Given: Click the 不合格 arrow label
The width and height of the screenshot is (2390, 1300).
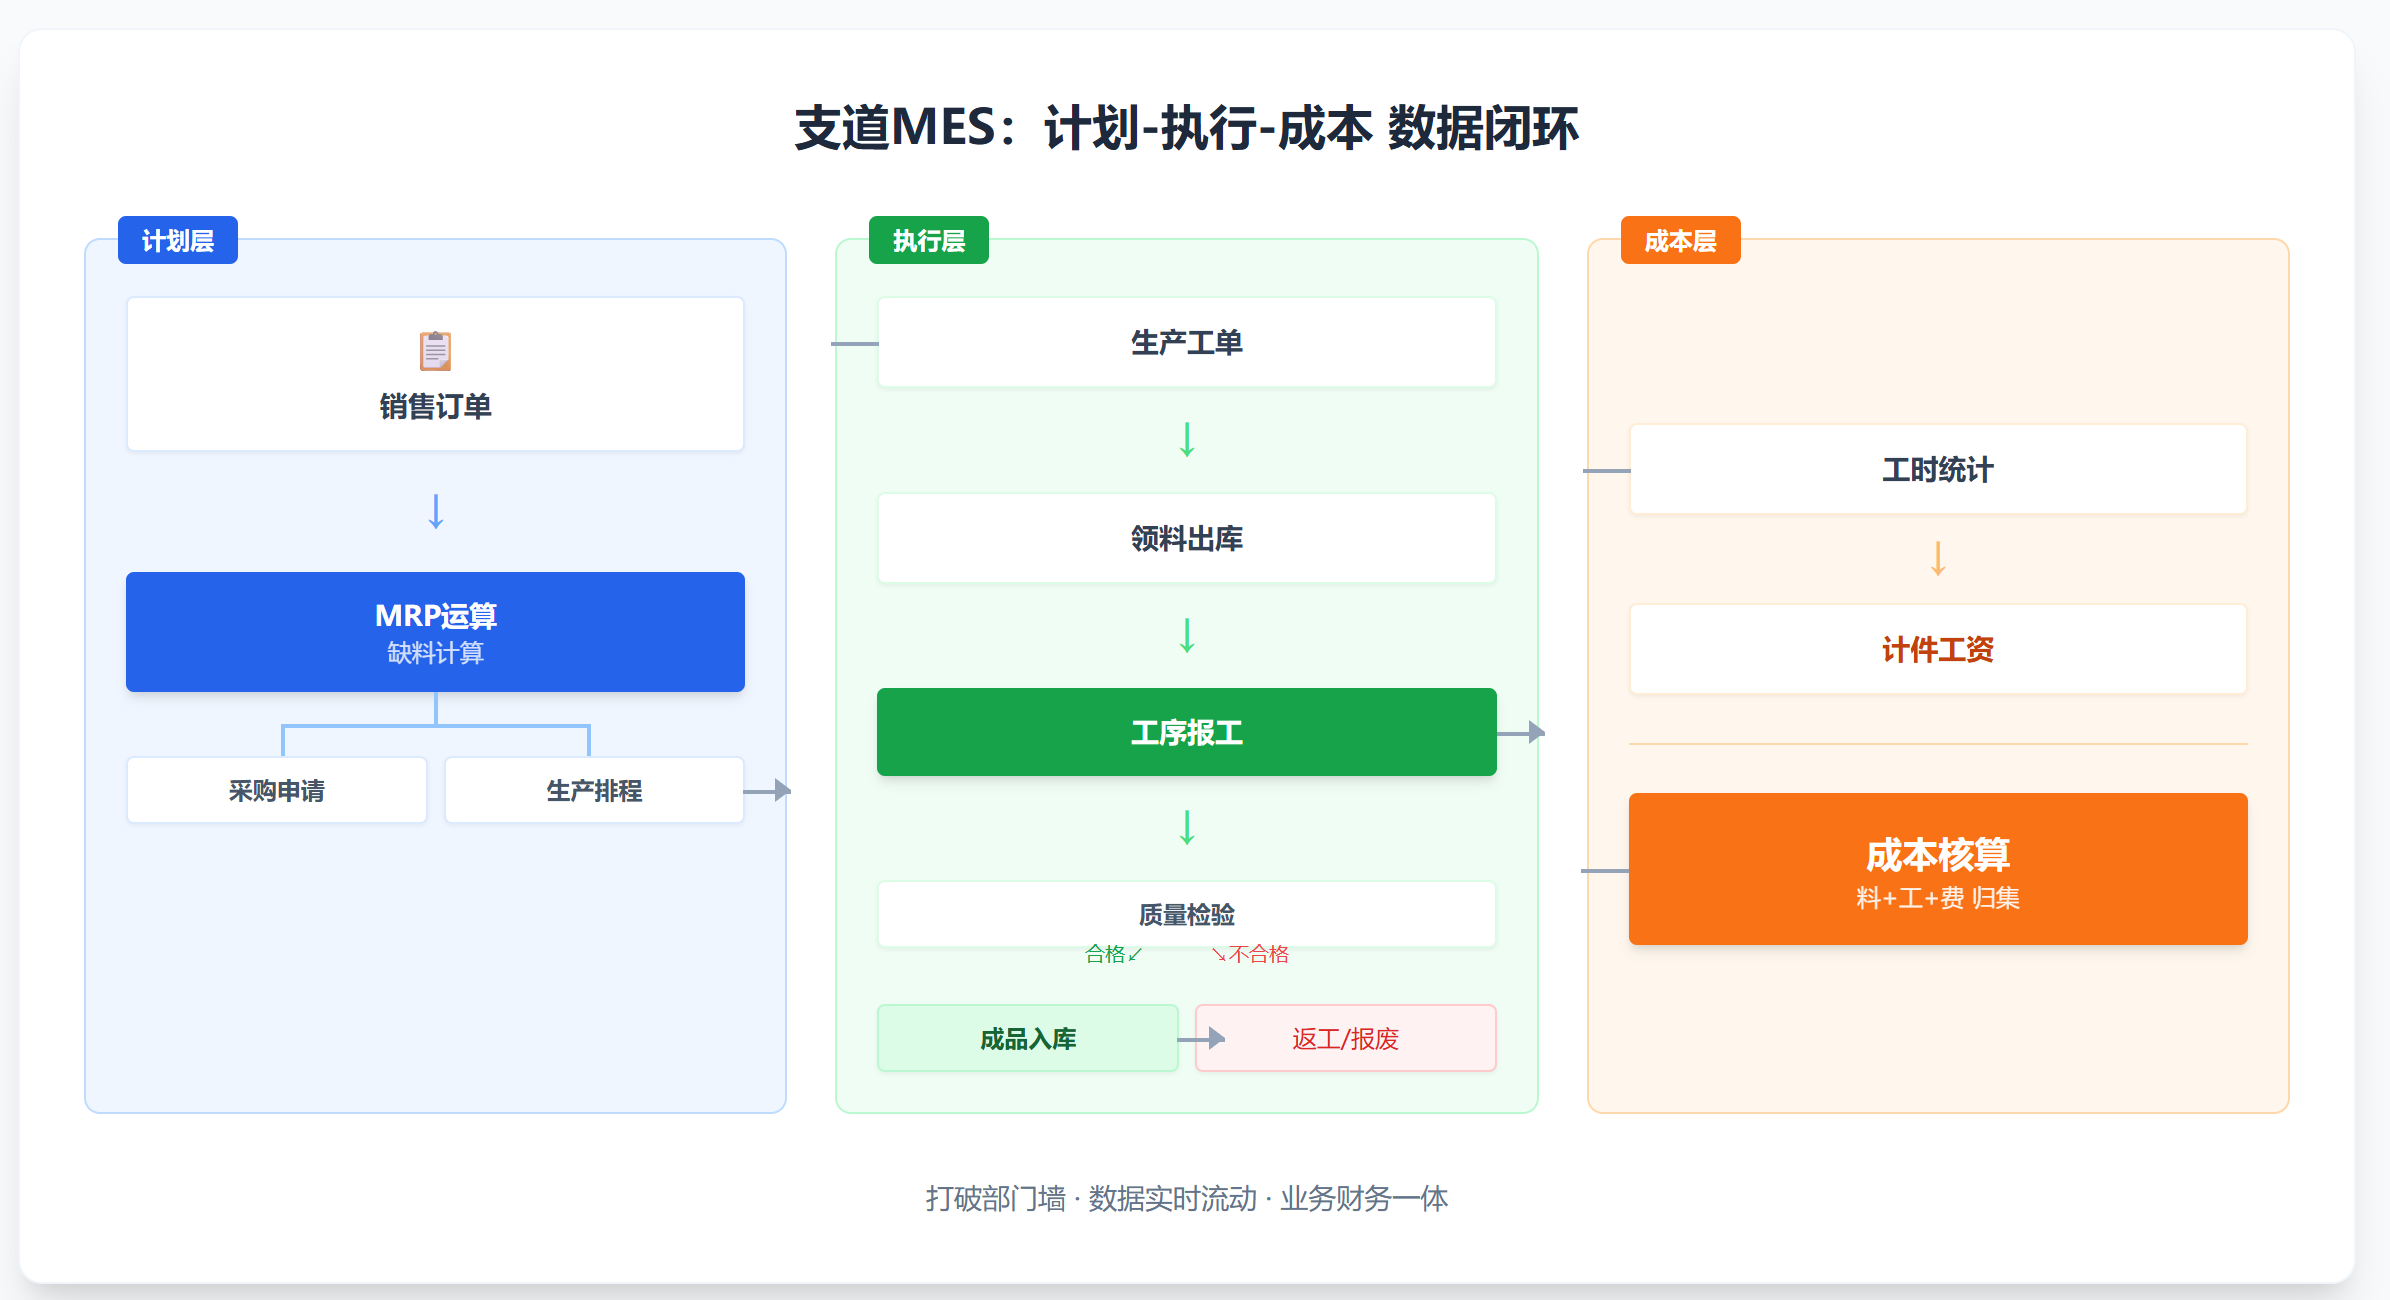Looking at the screenshot, I should [1250, 953].
